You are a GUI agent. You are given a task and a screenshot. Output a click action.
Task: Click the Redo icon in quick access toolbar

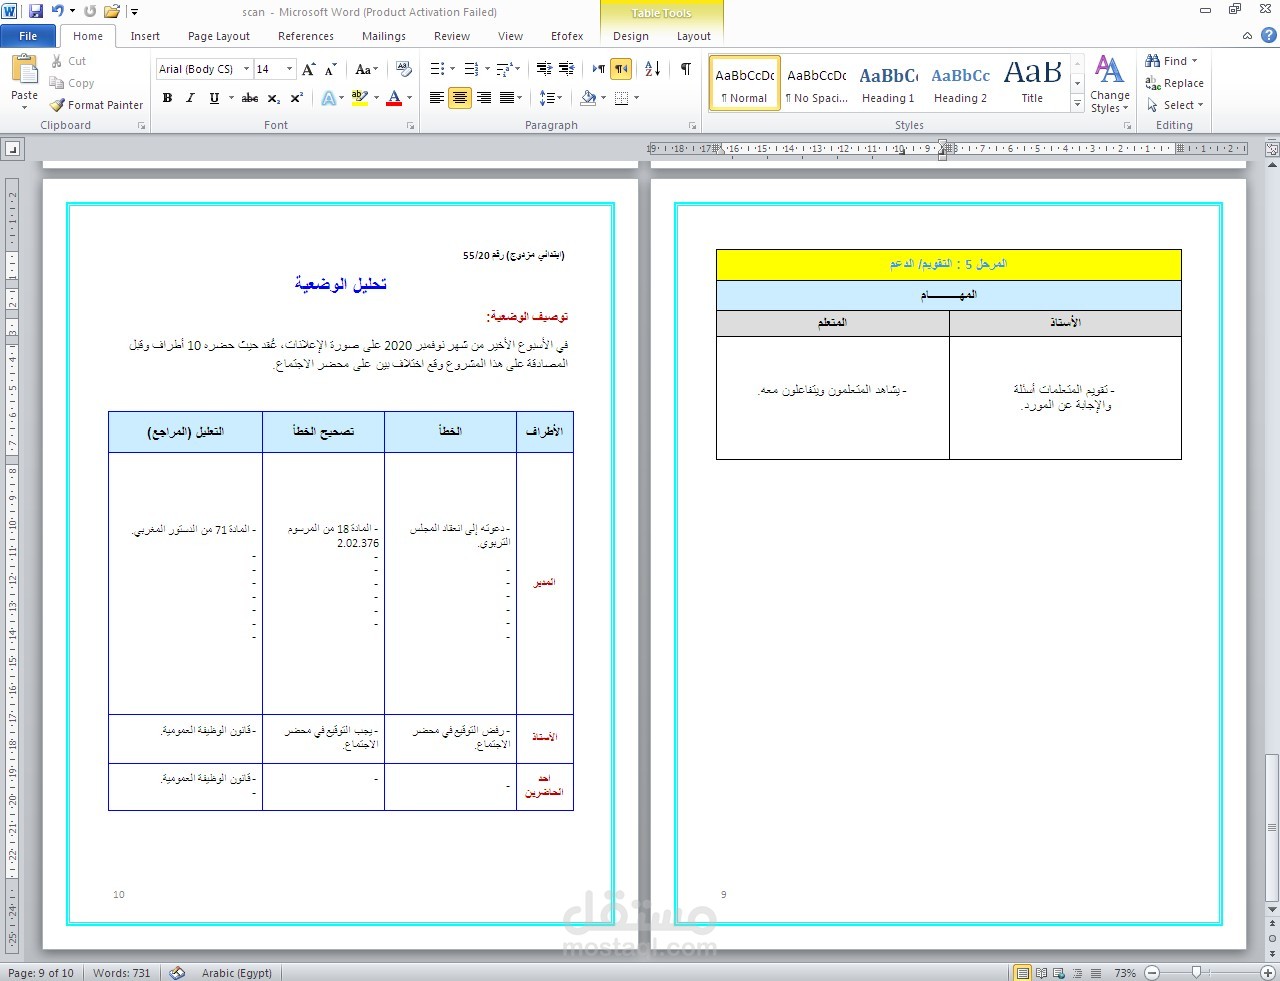[90, 11]
